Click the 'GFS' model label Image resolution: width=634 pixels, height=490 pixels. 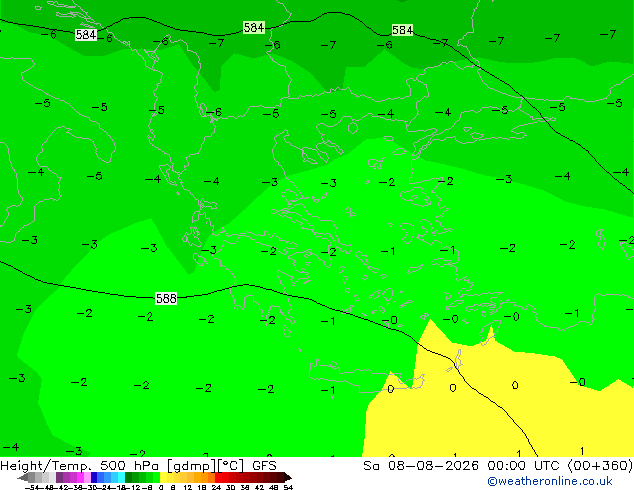click(x=264, y=466)
